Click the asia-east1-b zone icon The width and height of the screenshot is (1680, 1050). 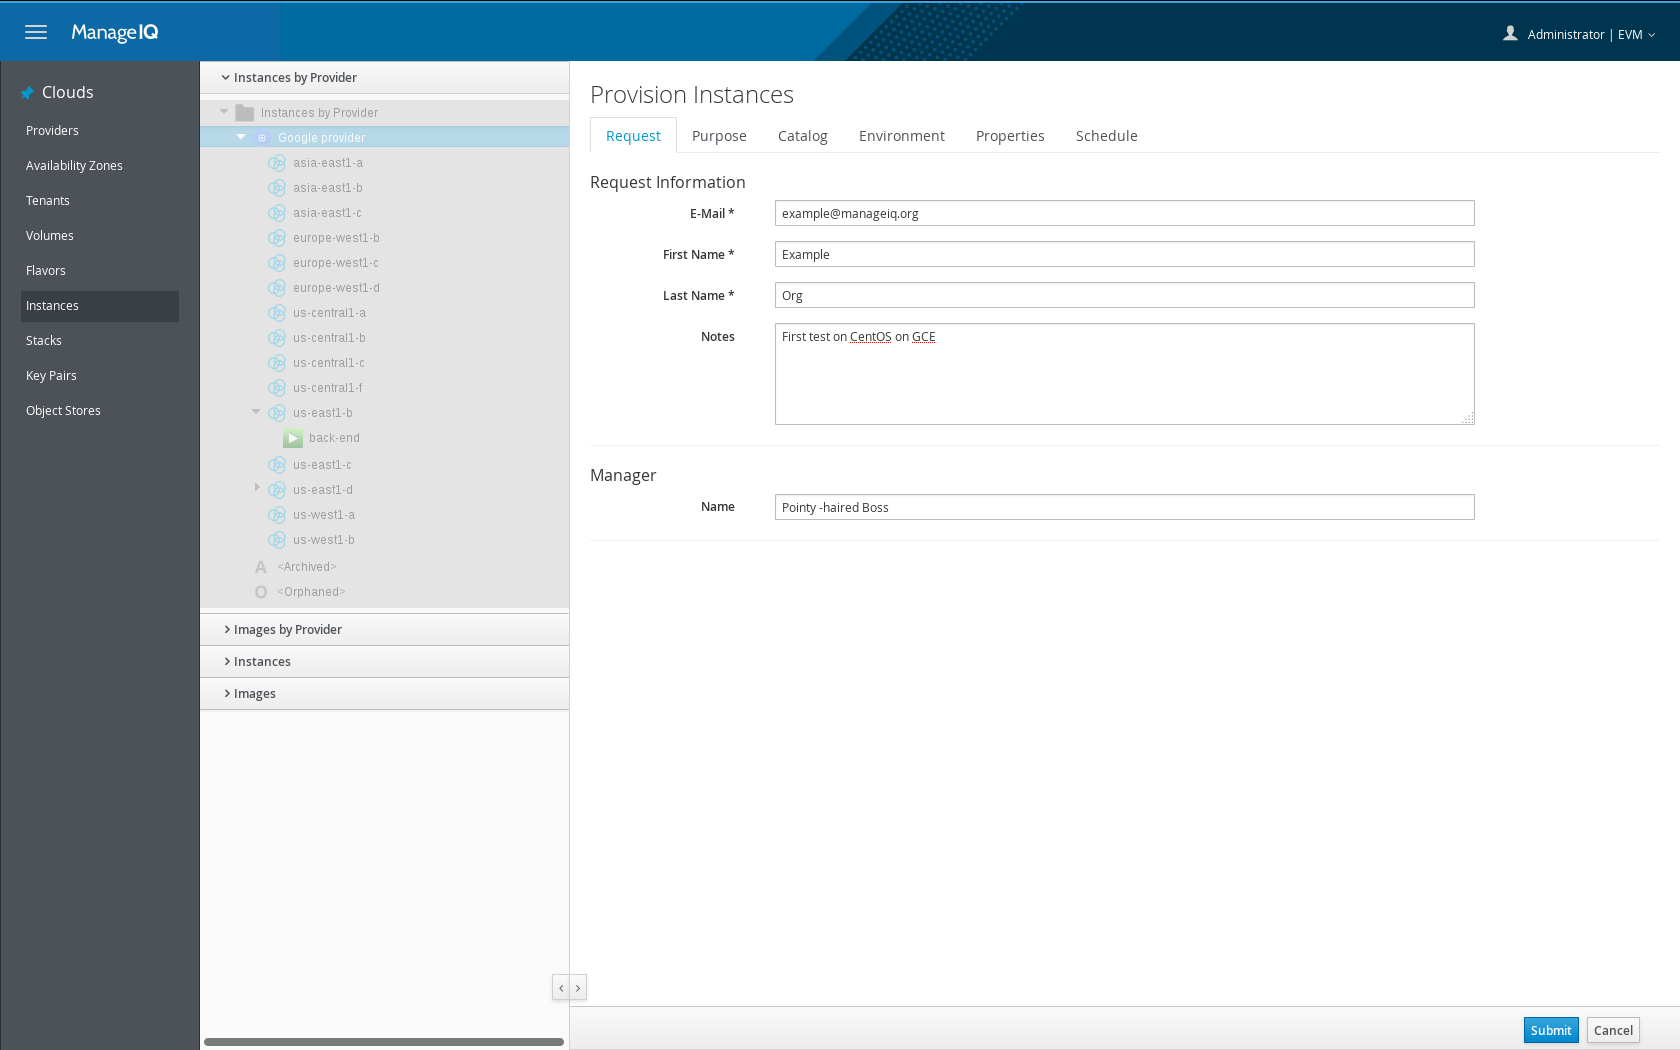pos(277,188)
